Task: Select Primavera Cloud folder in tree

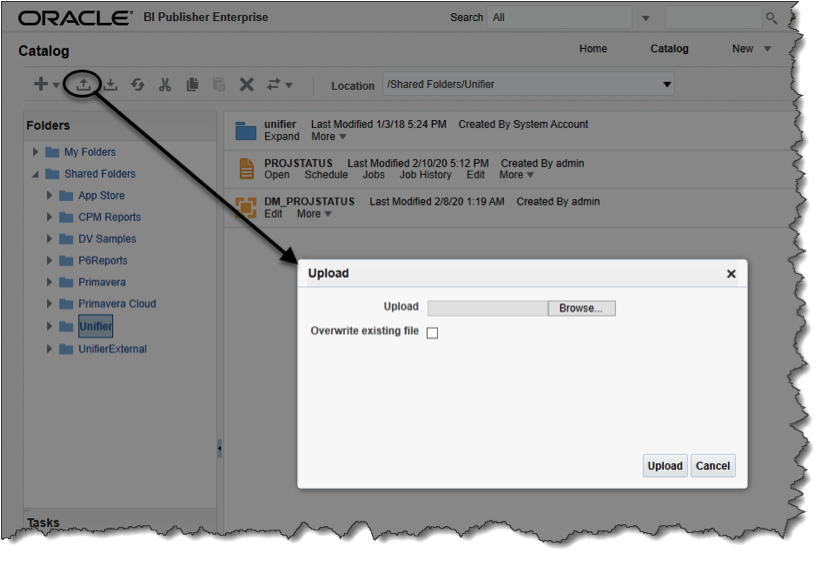Action: click(117, 304)
